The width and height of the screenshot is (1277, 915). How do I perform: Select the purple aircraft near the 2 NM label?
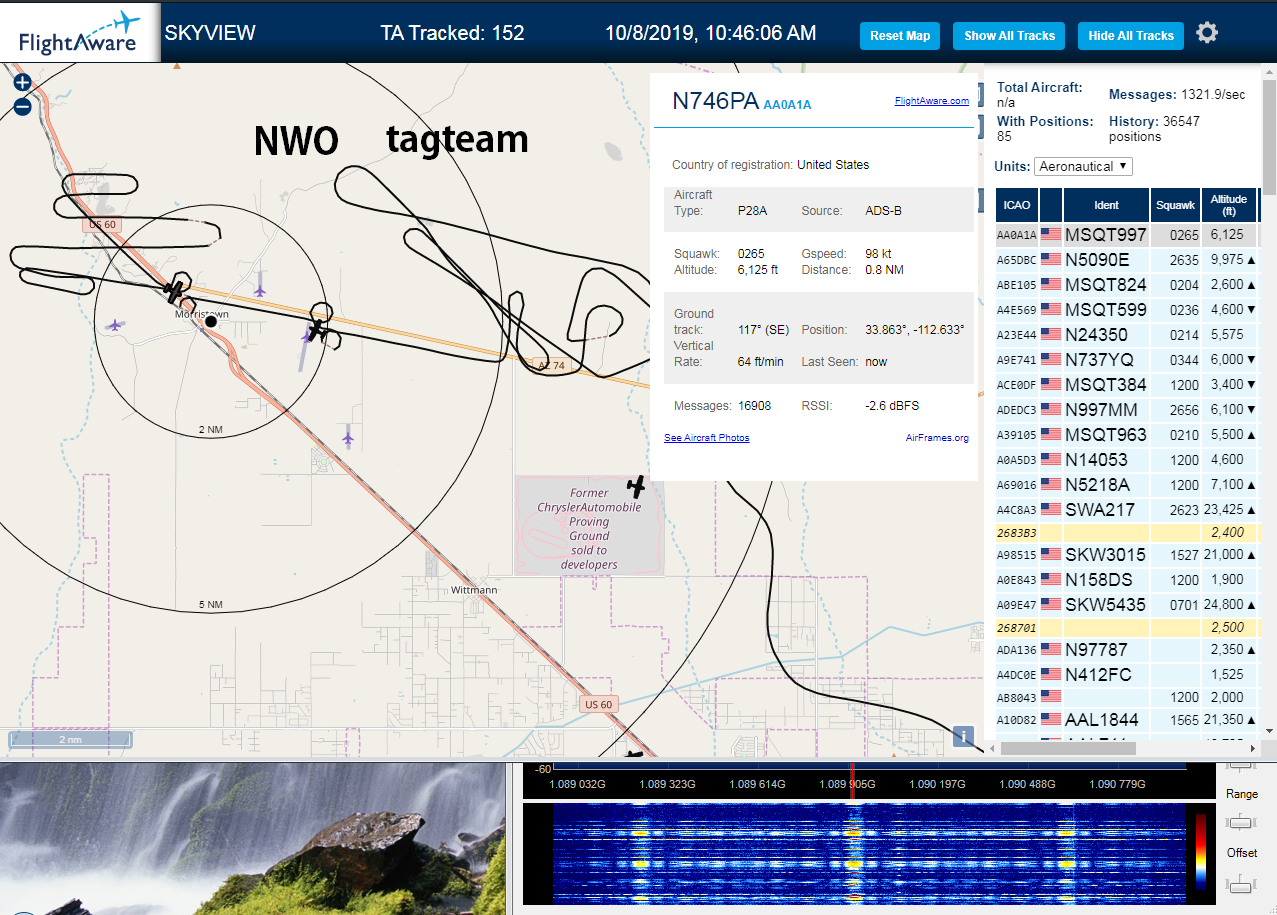[348, 437]
